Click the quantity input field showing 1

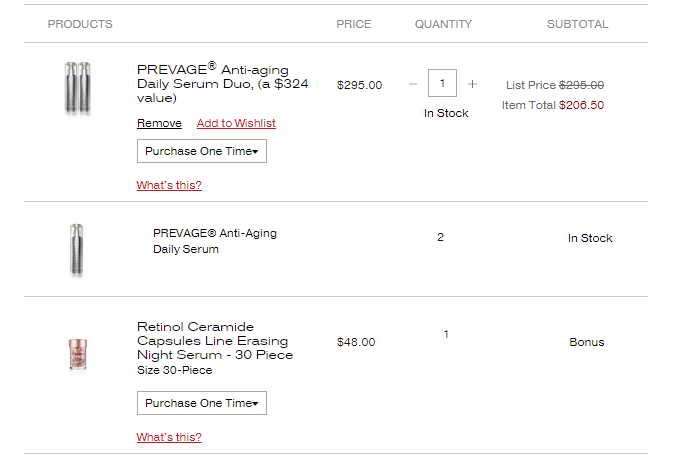[442, 83]
